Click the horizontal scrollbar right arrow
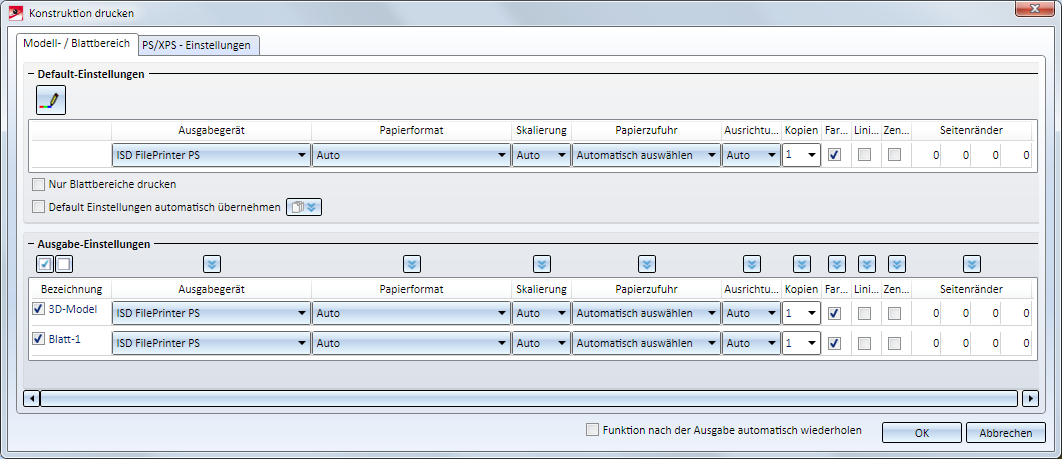Viewport: 1062px width, 459px height. tap(1031, 399)
